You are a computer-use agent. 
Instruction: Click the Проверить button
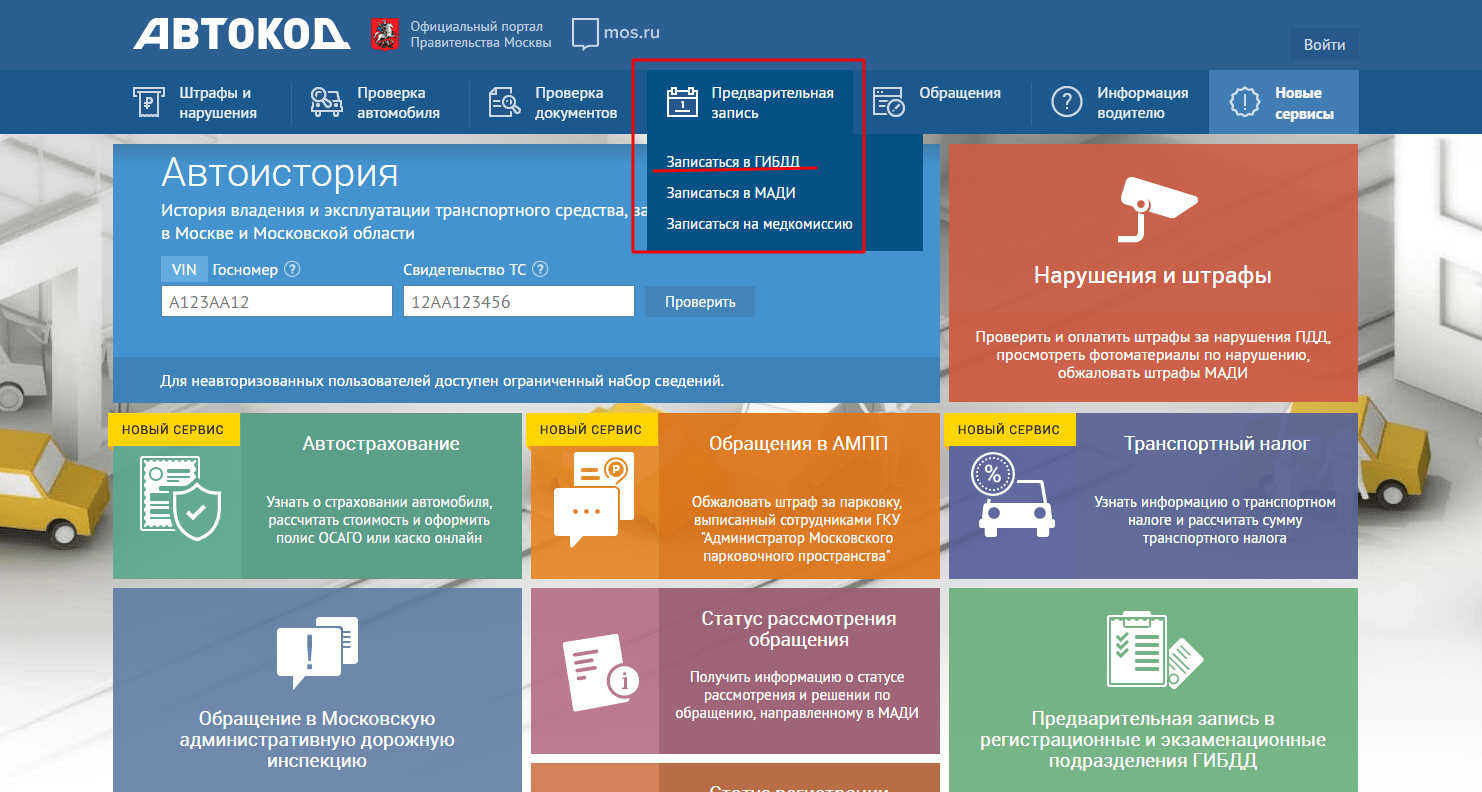coord(700,302)
